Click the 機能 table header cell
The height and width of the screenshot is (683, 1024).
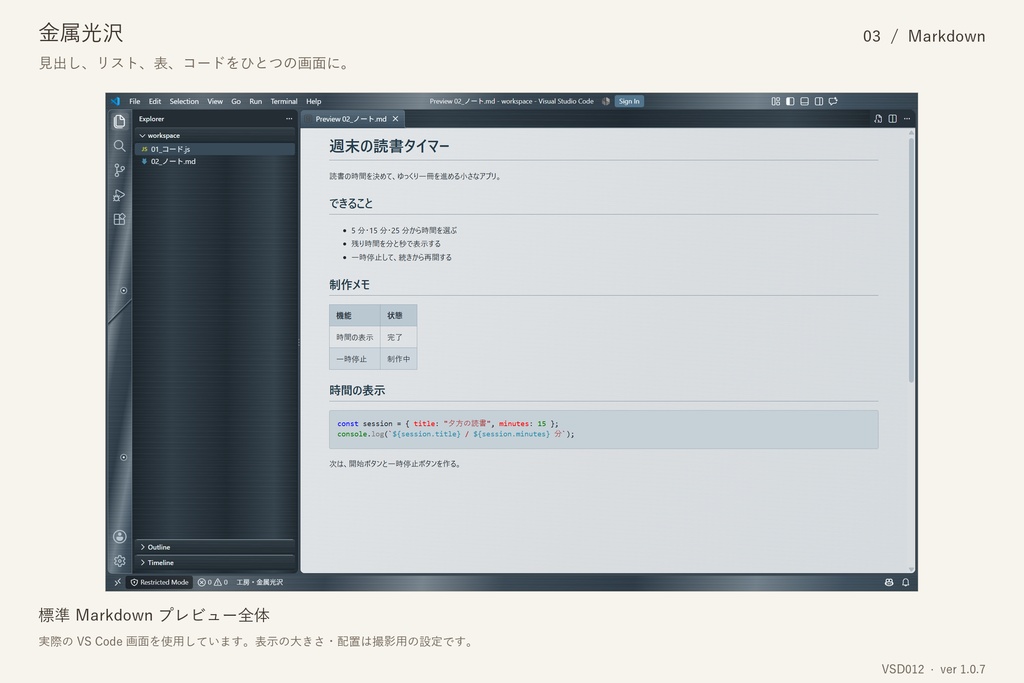click(x=355, y=315)
